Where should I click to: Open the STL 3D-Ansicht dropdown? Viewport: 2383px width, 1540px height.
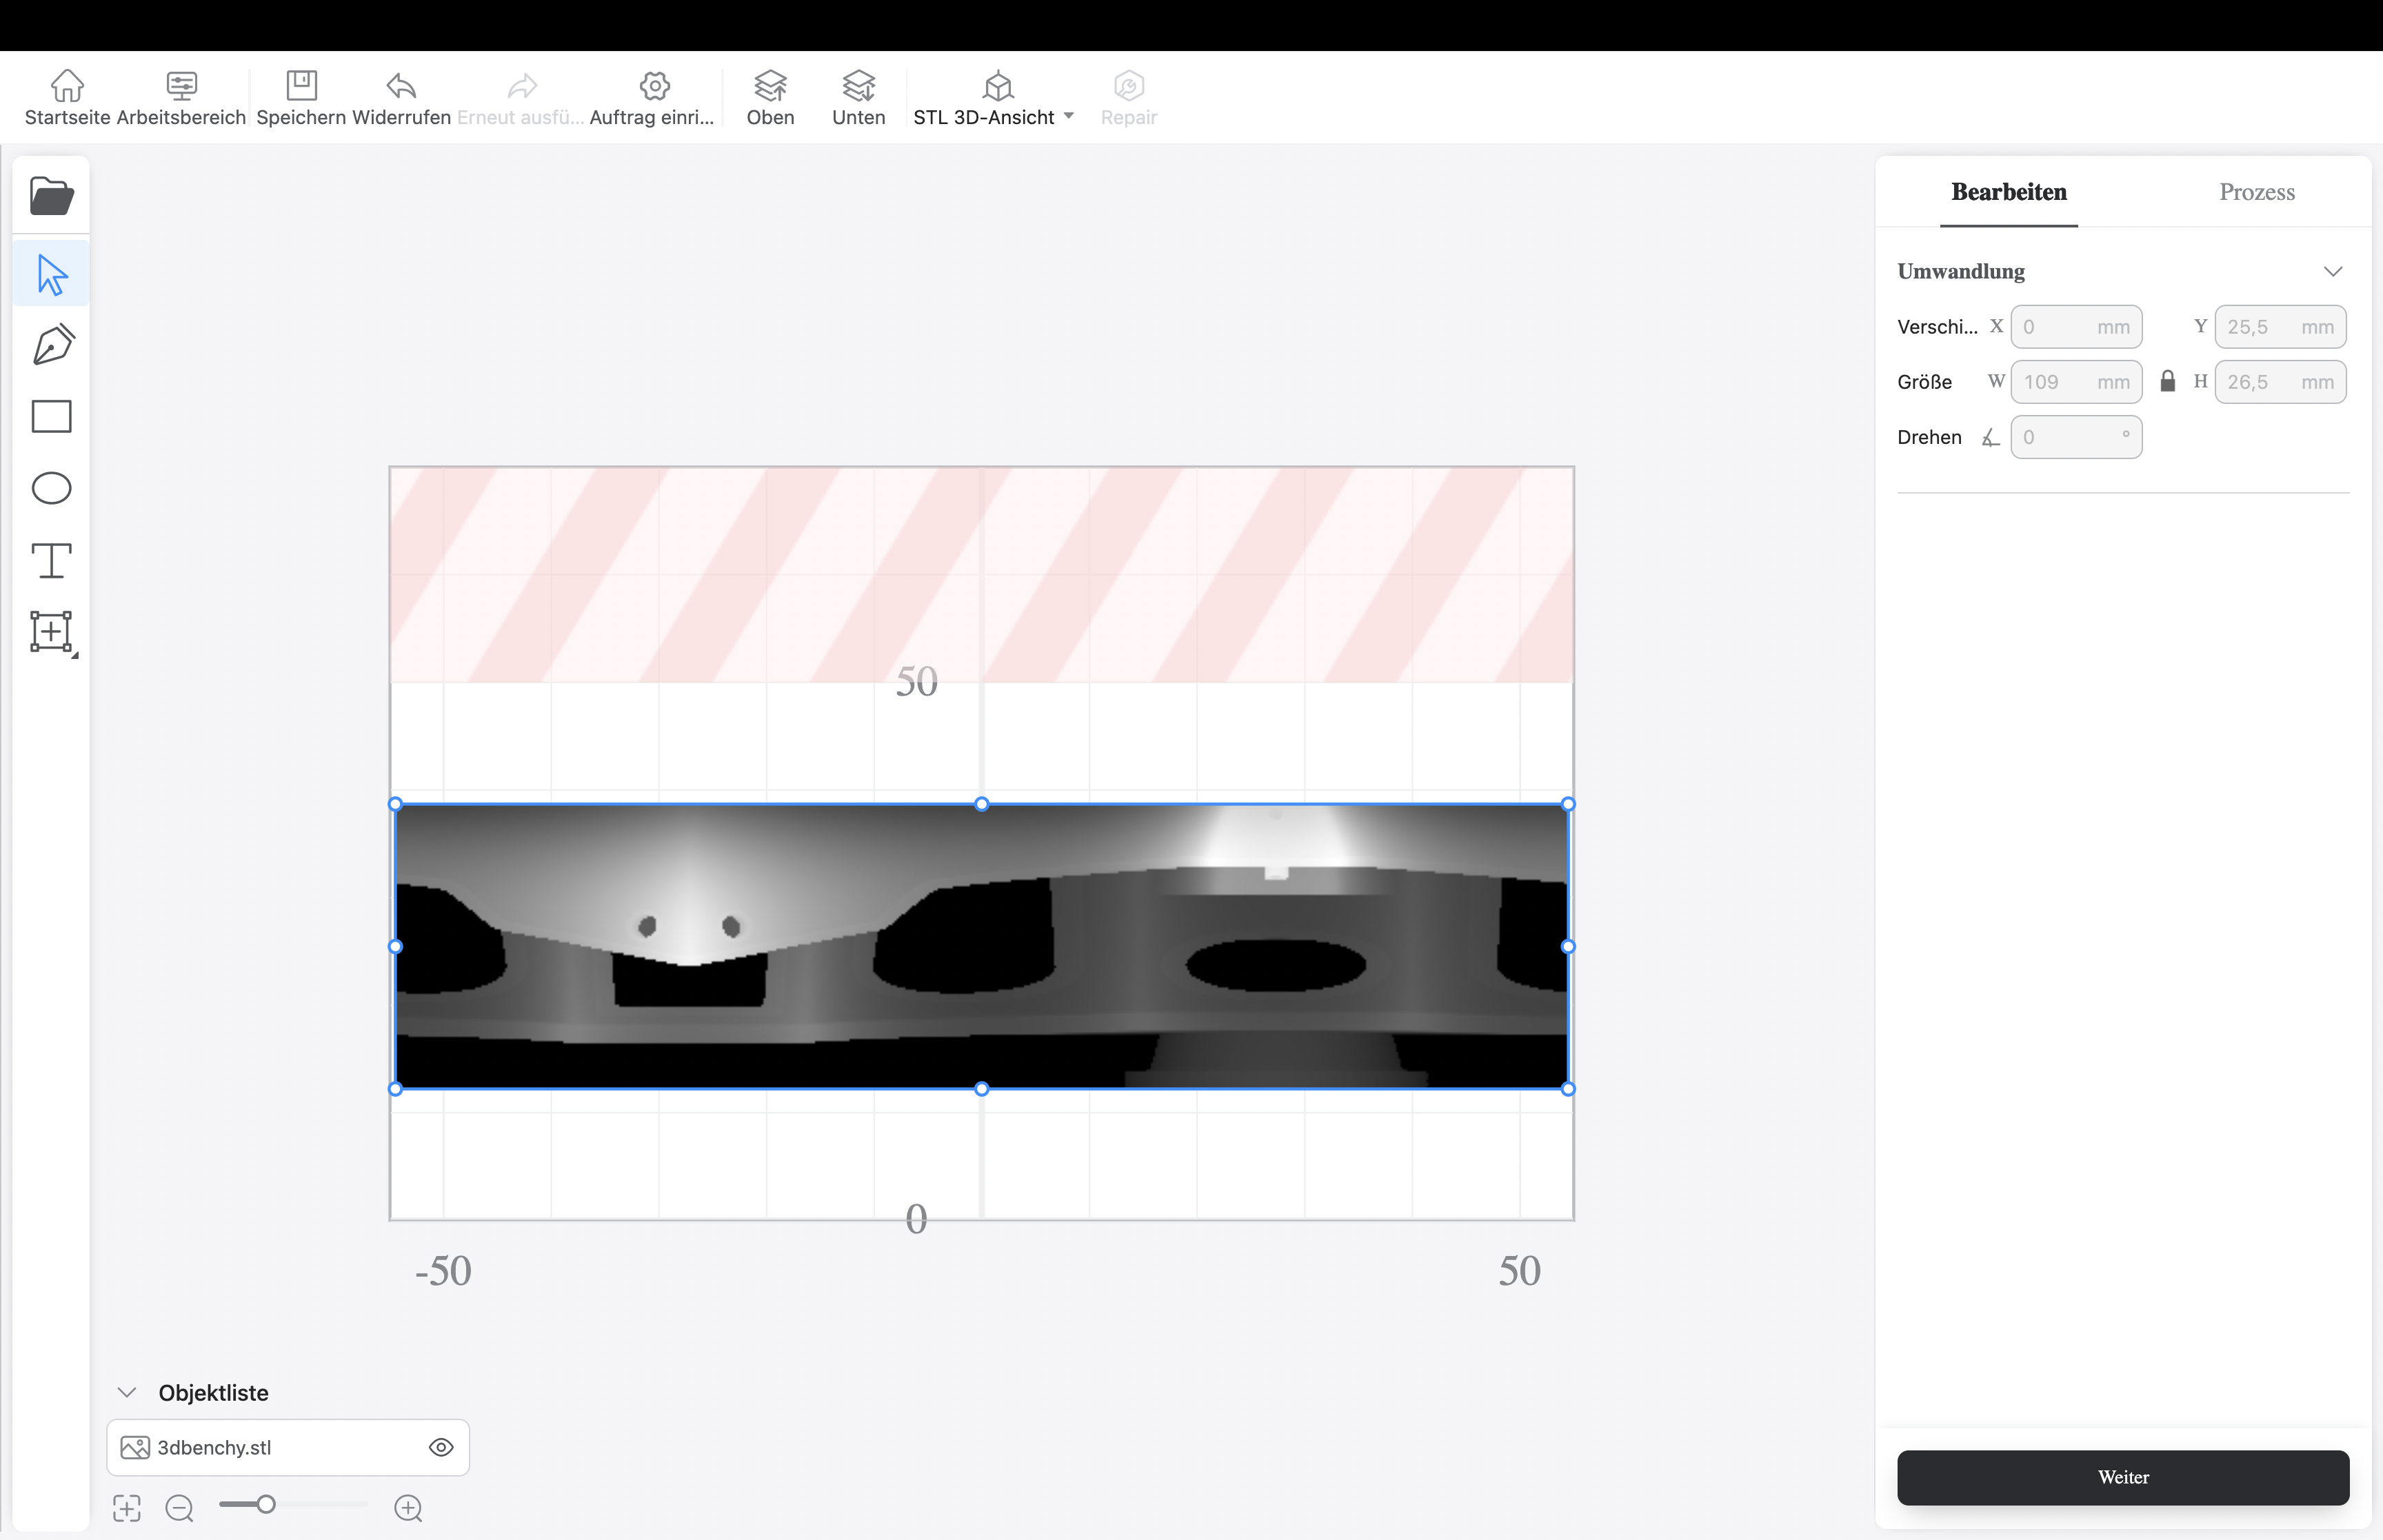point(1068,116)
